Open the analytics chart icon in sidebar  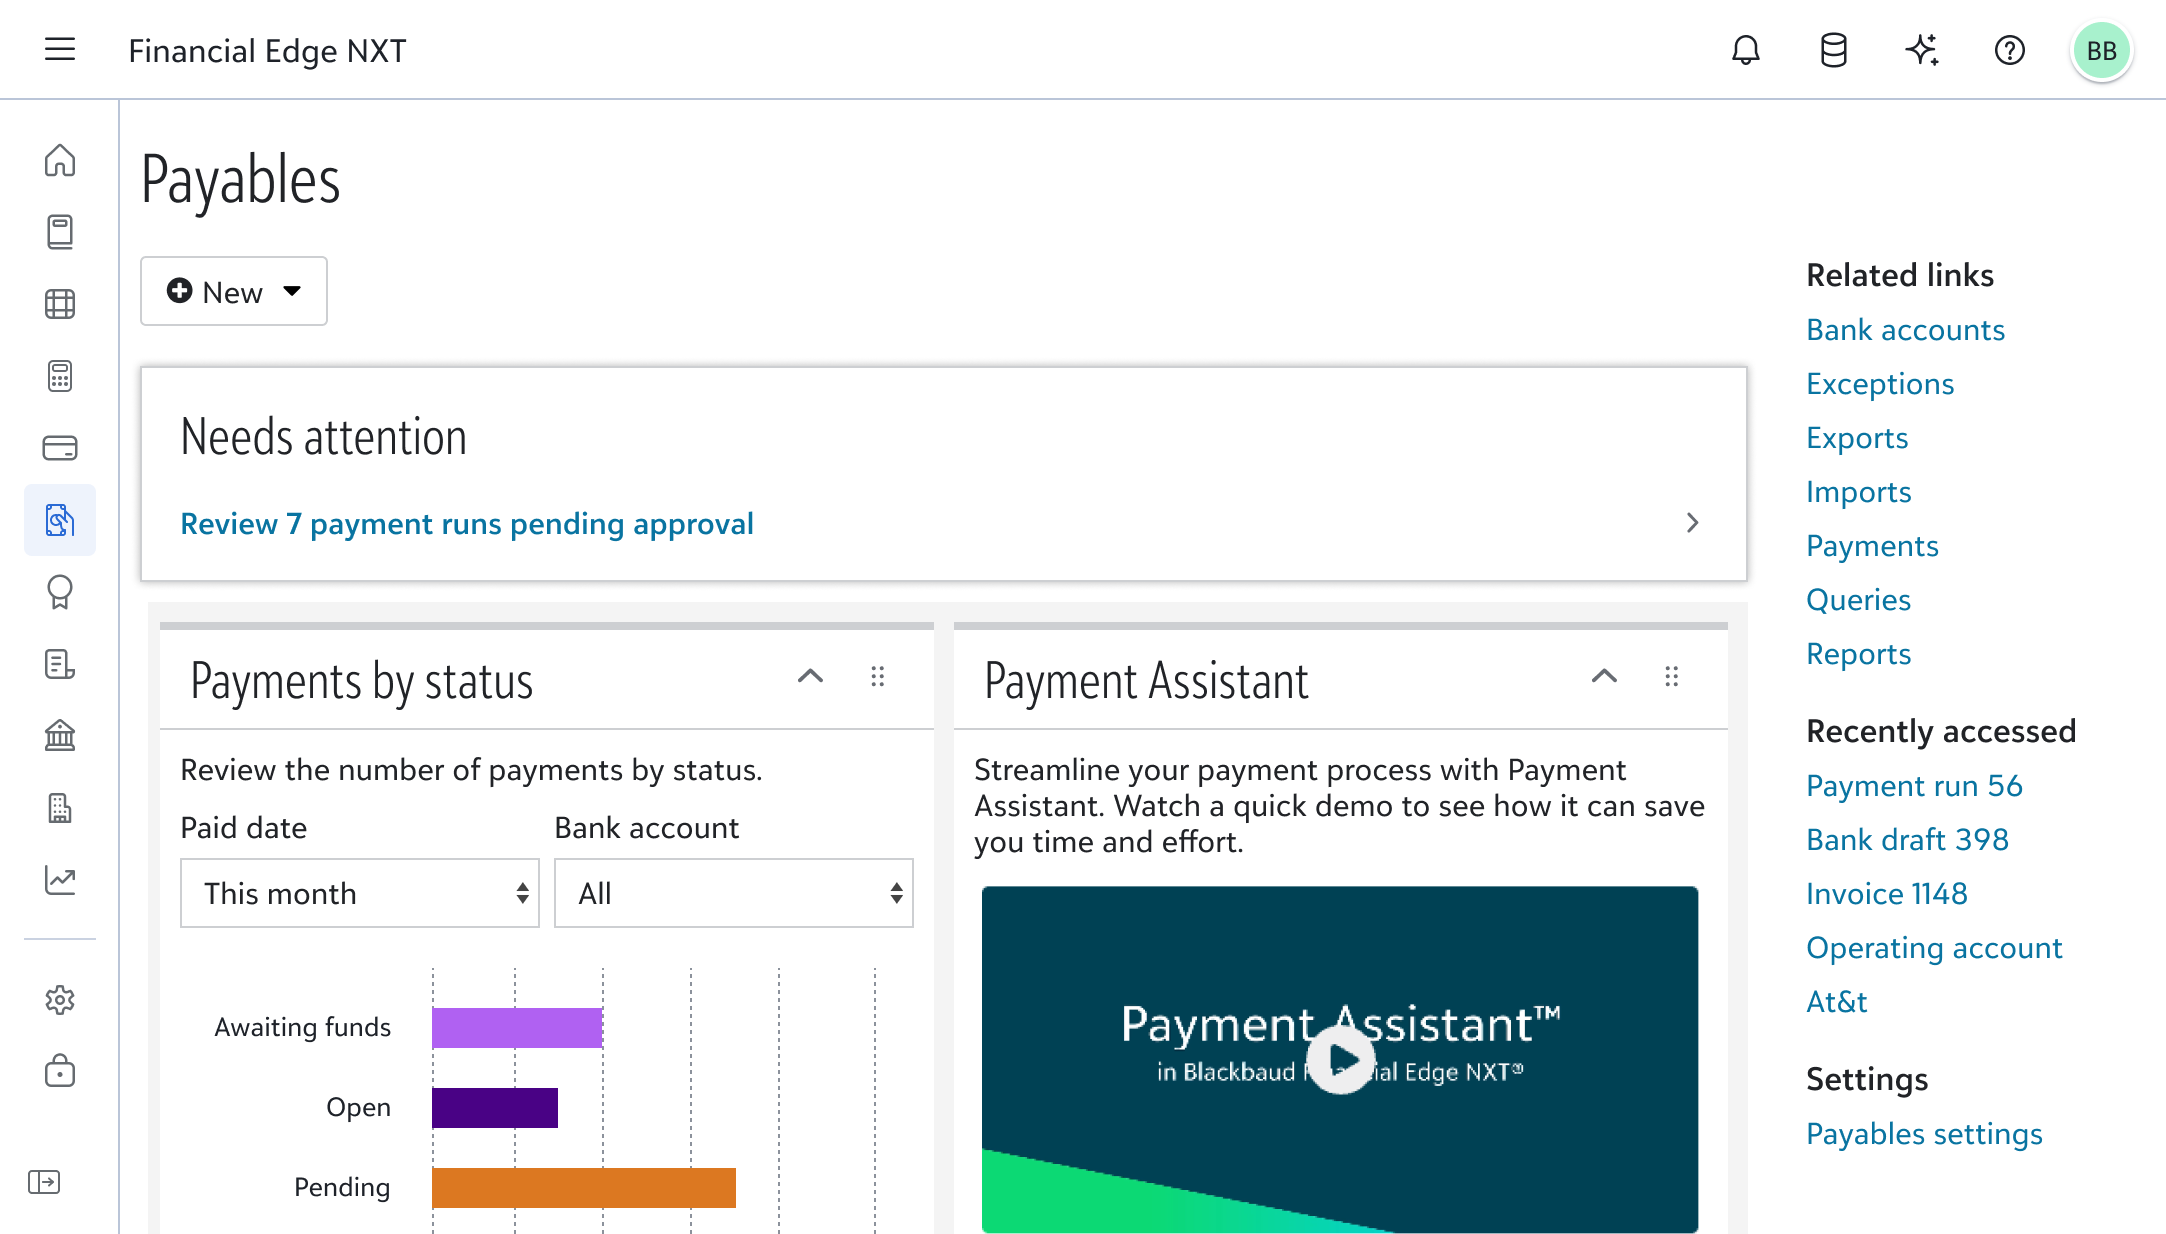[60, 880]
